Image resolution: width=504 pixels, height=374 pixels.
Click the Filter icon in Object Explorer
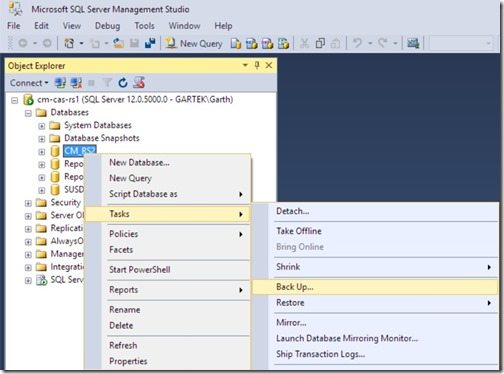pyautogui.click(x=107, y=83)
